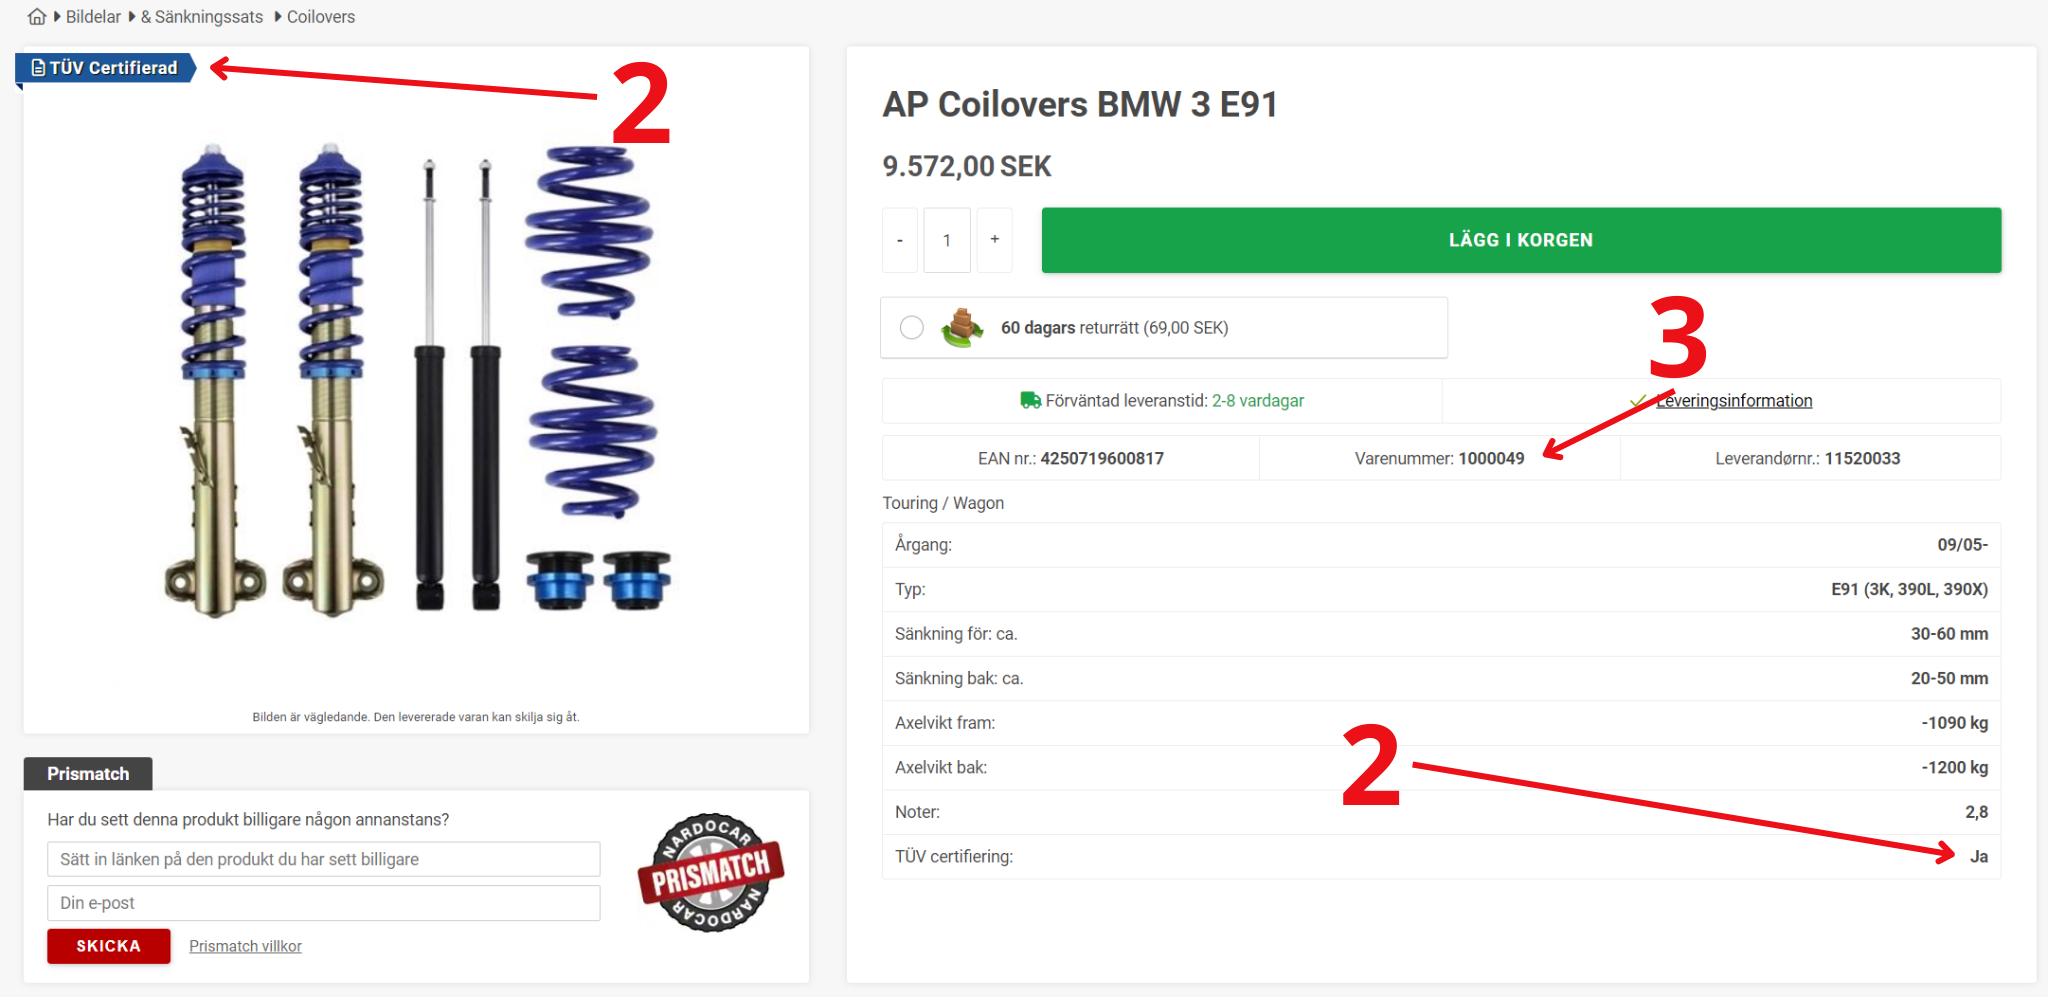Focus the cheaper product link field
The height and width of the screenshot is (1000, 2048).
324,859
